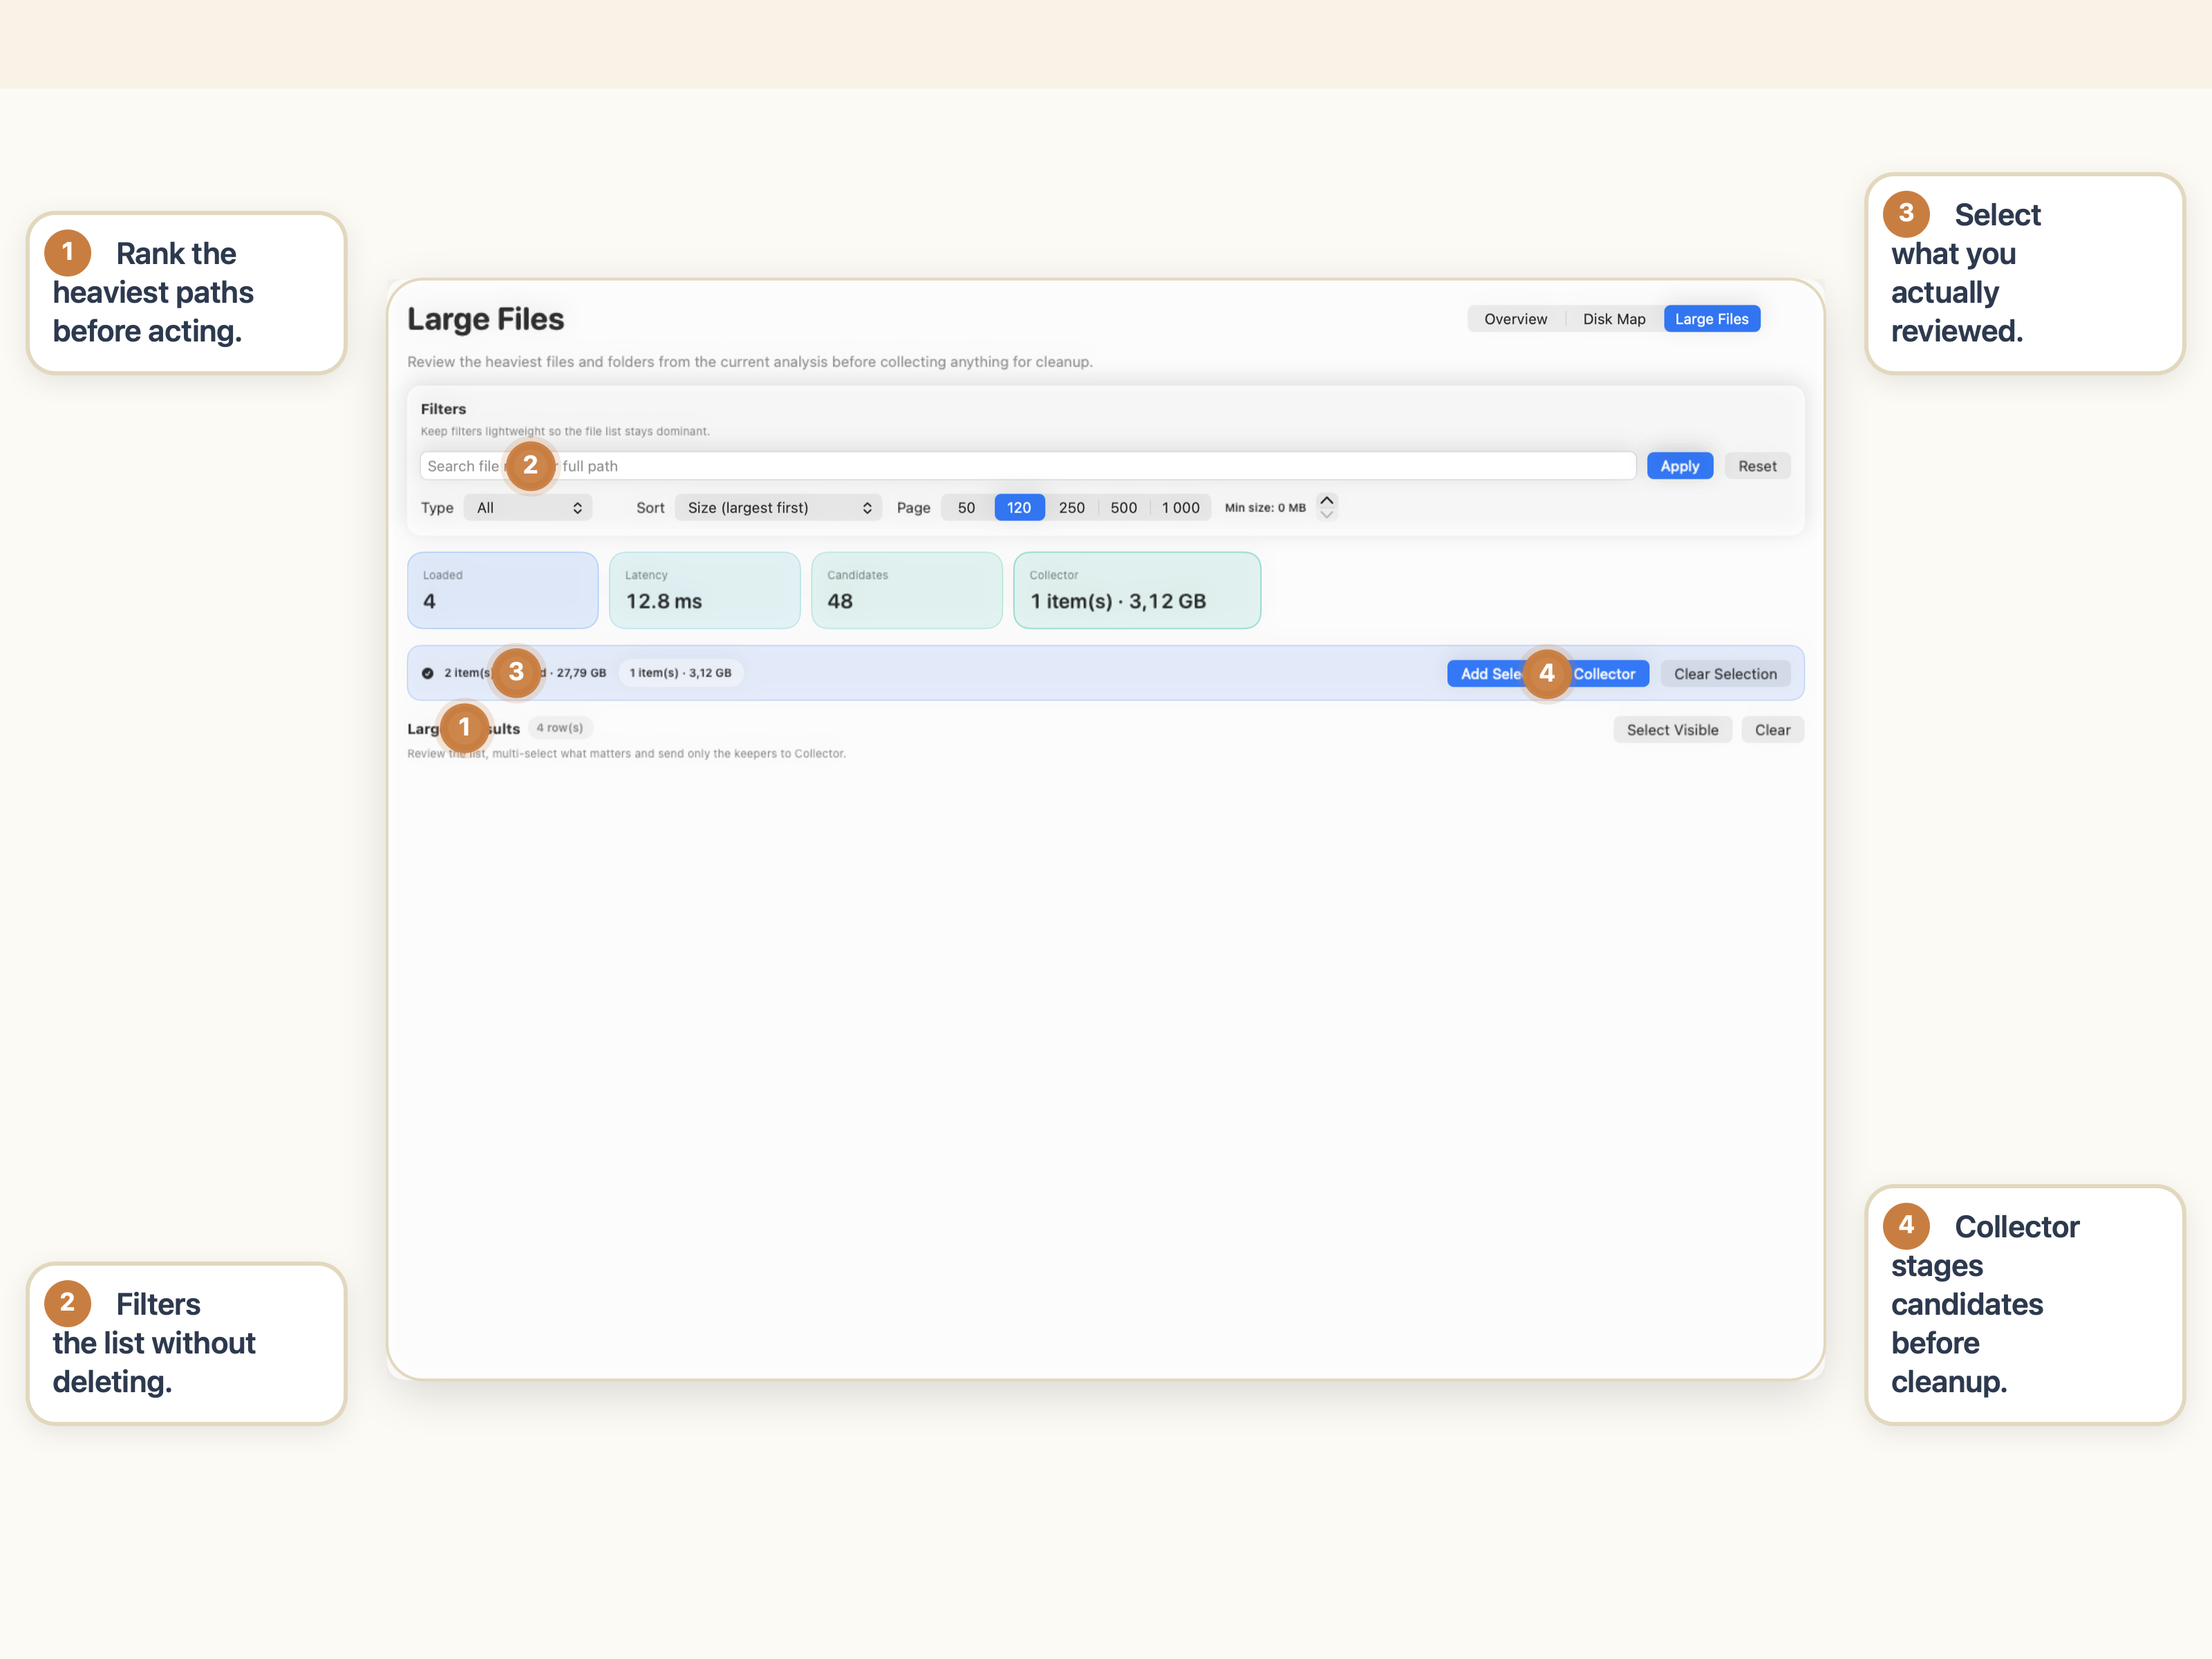The height and width of the screenshot is (1659, 2212).
Task: Click the file search input field
Action: (1000, 466)
